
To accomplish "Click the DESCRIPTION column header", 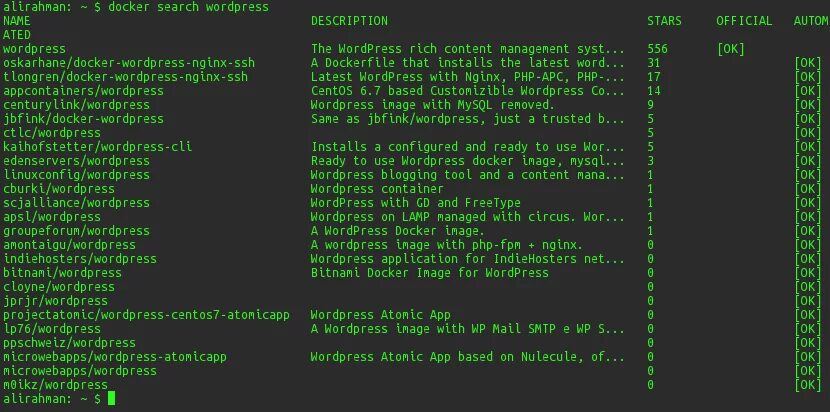I will [349, 21].
